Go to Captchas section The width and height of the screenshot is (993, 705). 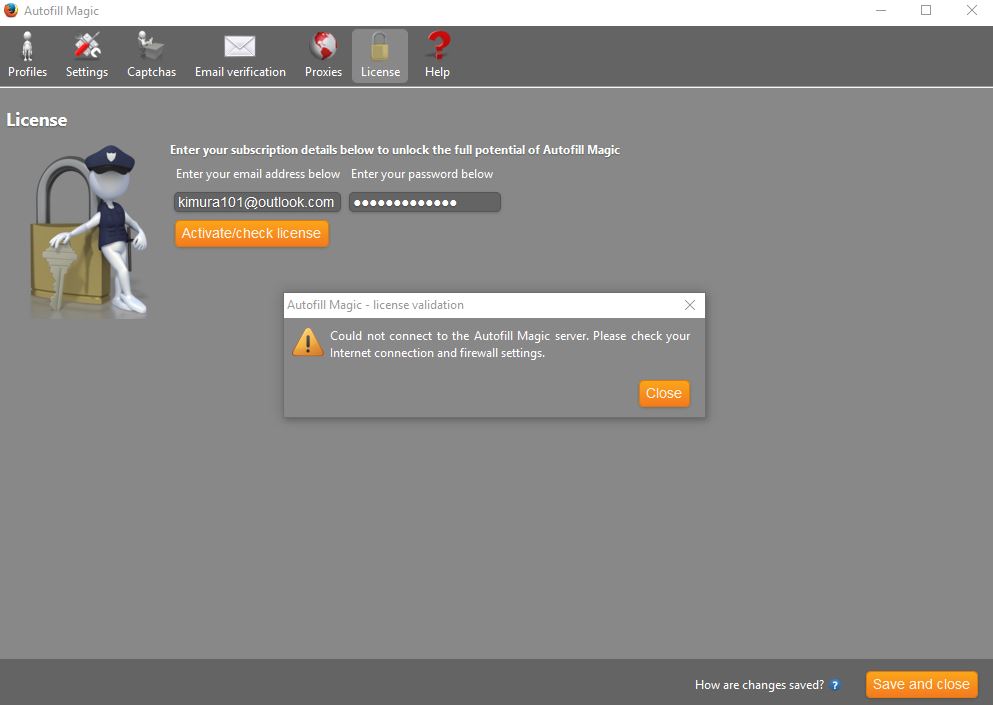pyautogui.click(x=151, y=55)
